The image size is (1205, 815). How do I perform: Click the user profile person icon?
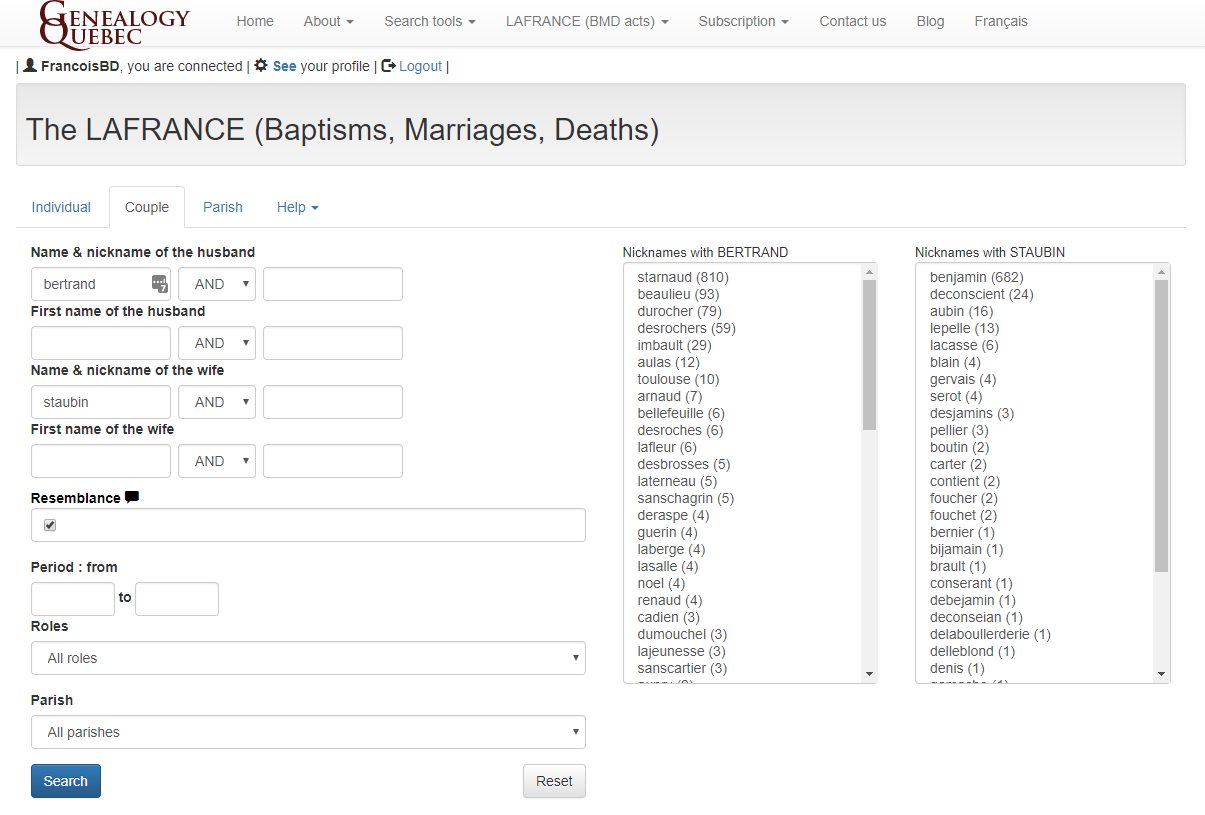[x=30, y=65]
